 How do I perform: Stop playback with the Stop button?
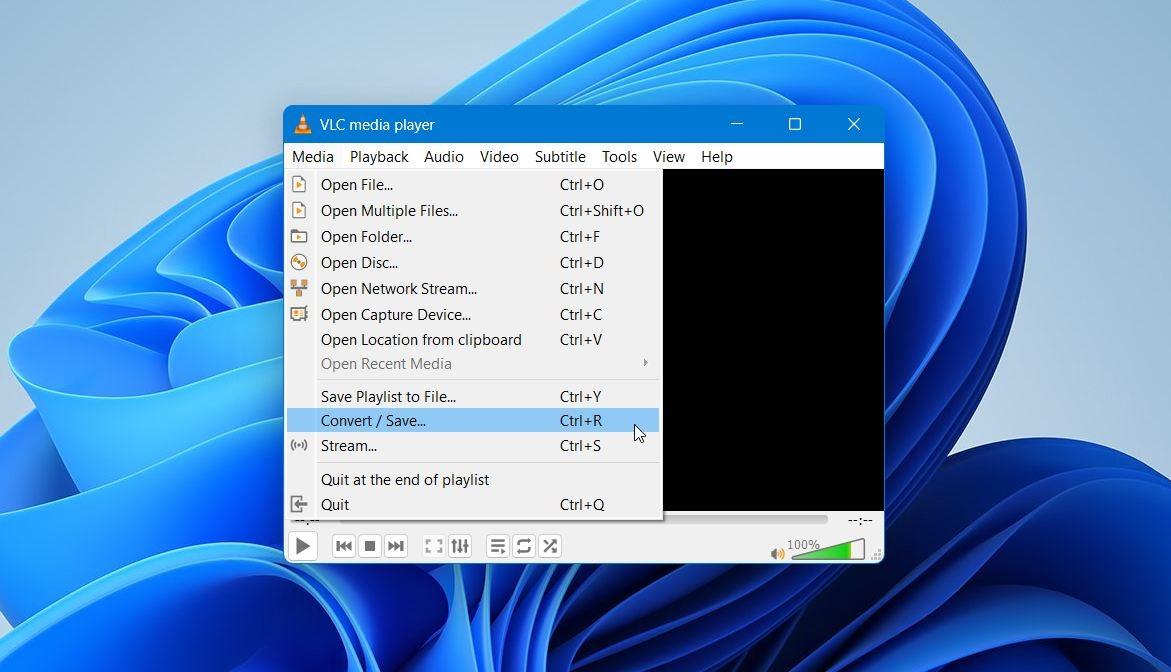click(x=370, y=546)
